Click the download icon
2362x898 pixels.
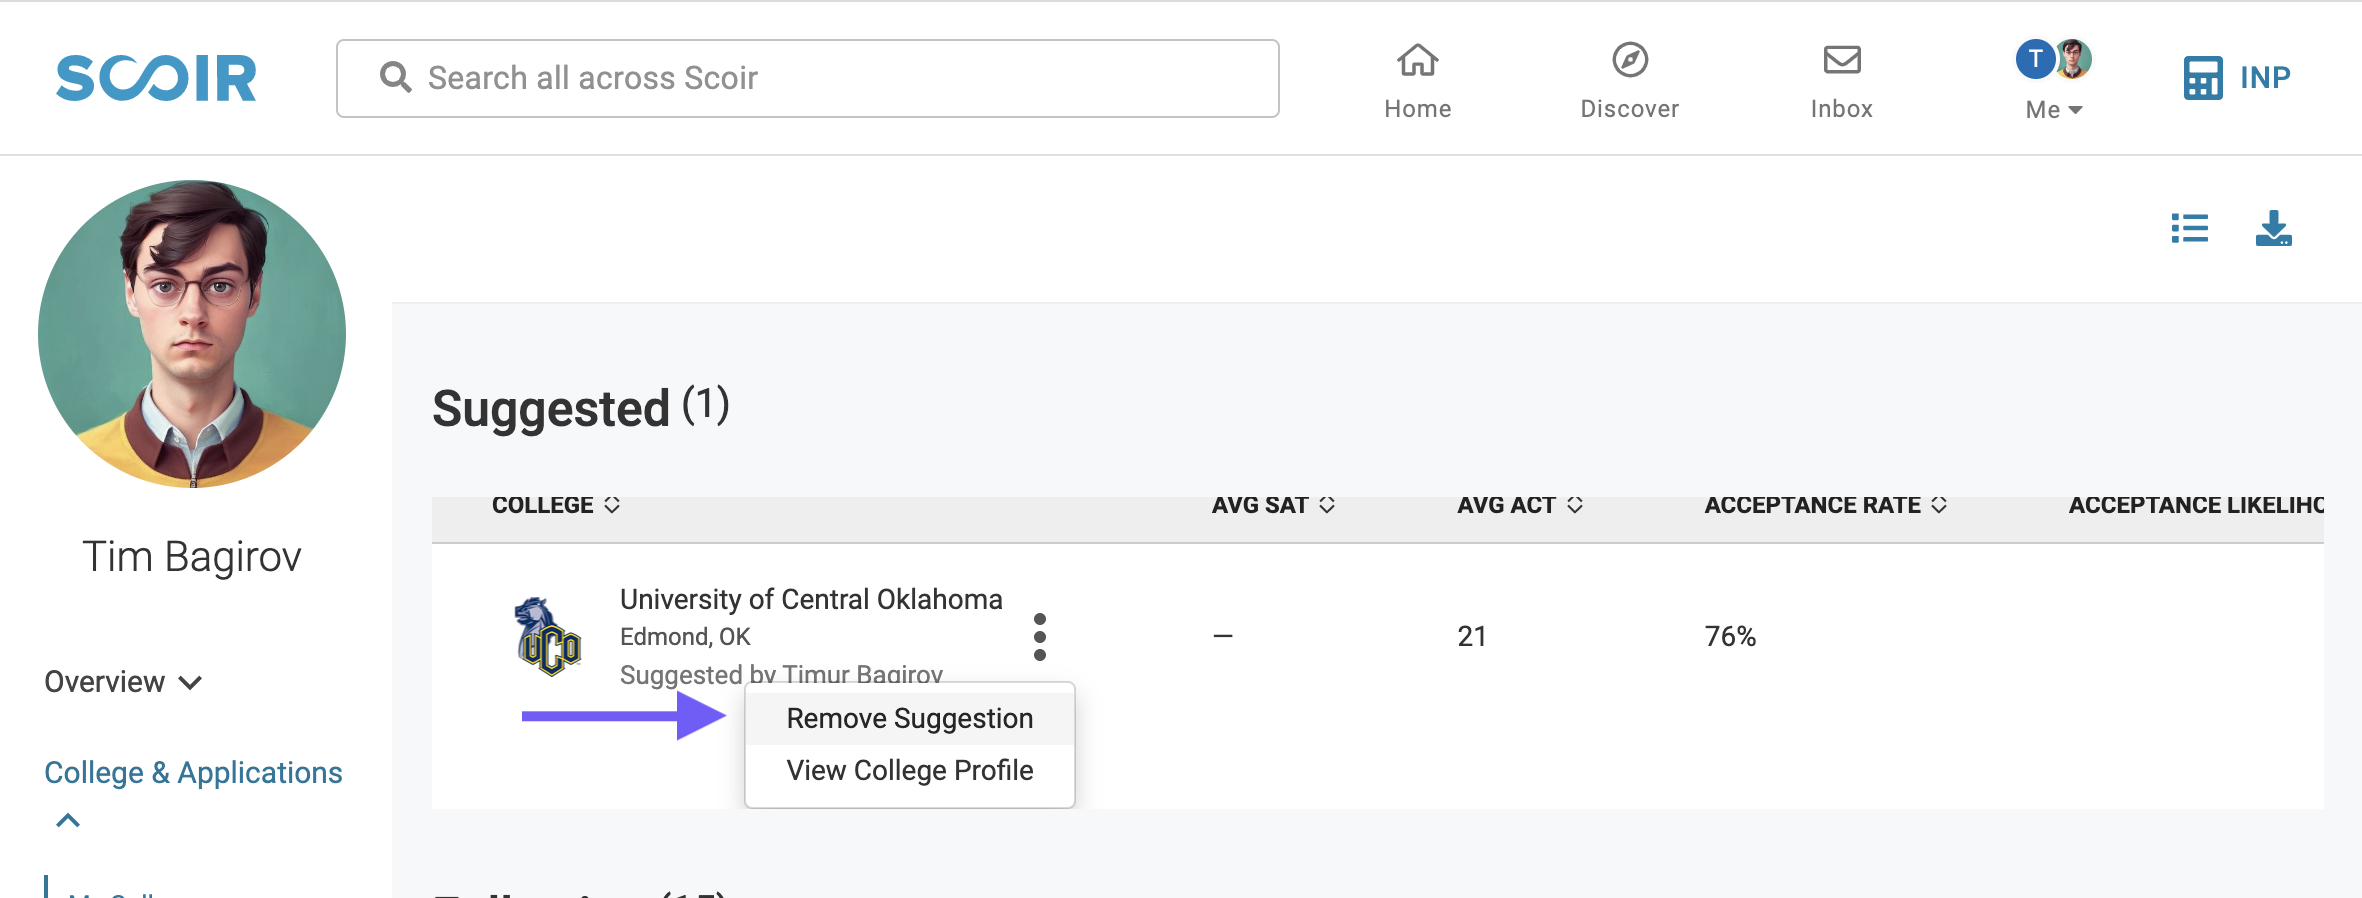[2274, 228]
